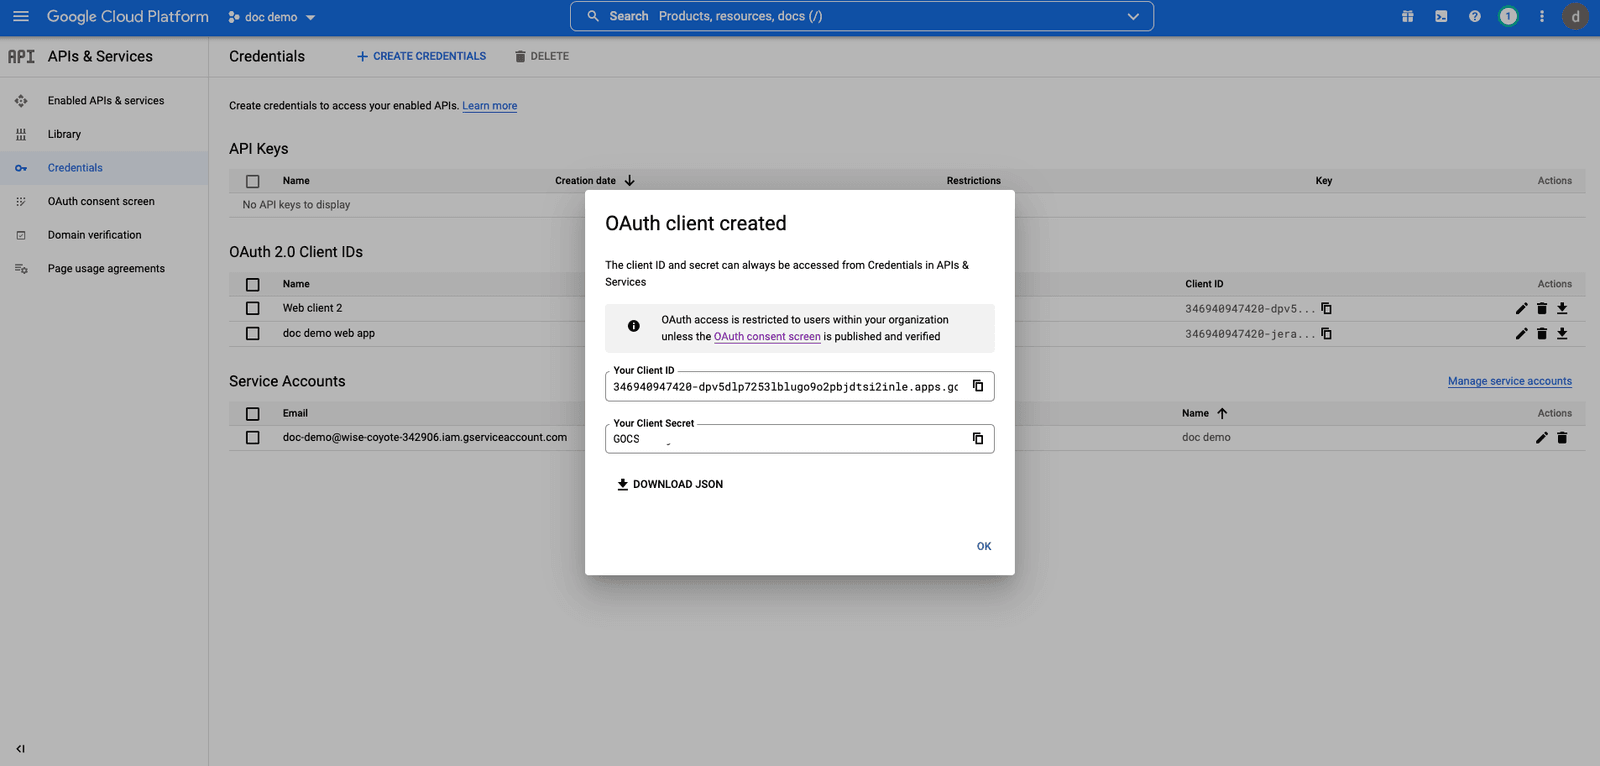This screenshot has height=766, width=1600.
Task: Open the Learn more link
Action: tap(490, 106)
